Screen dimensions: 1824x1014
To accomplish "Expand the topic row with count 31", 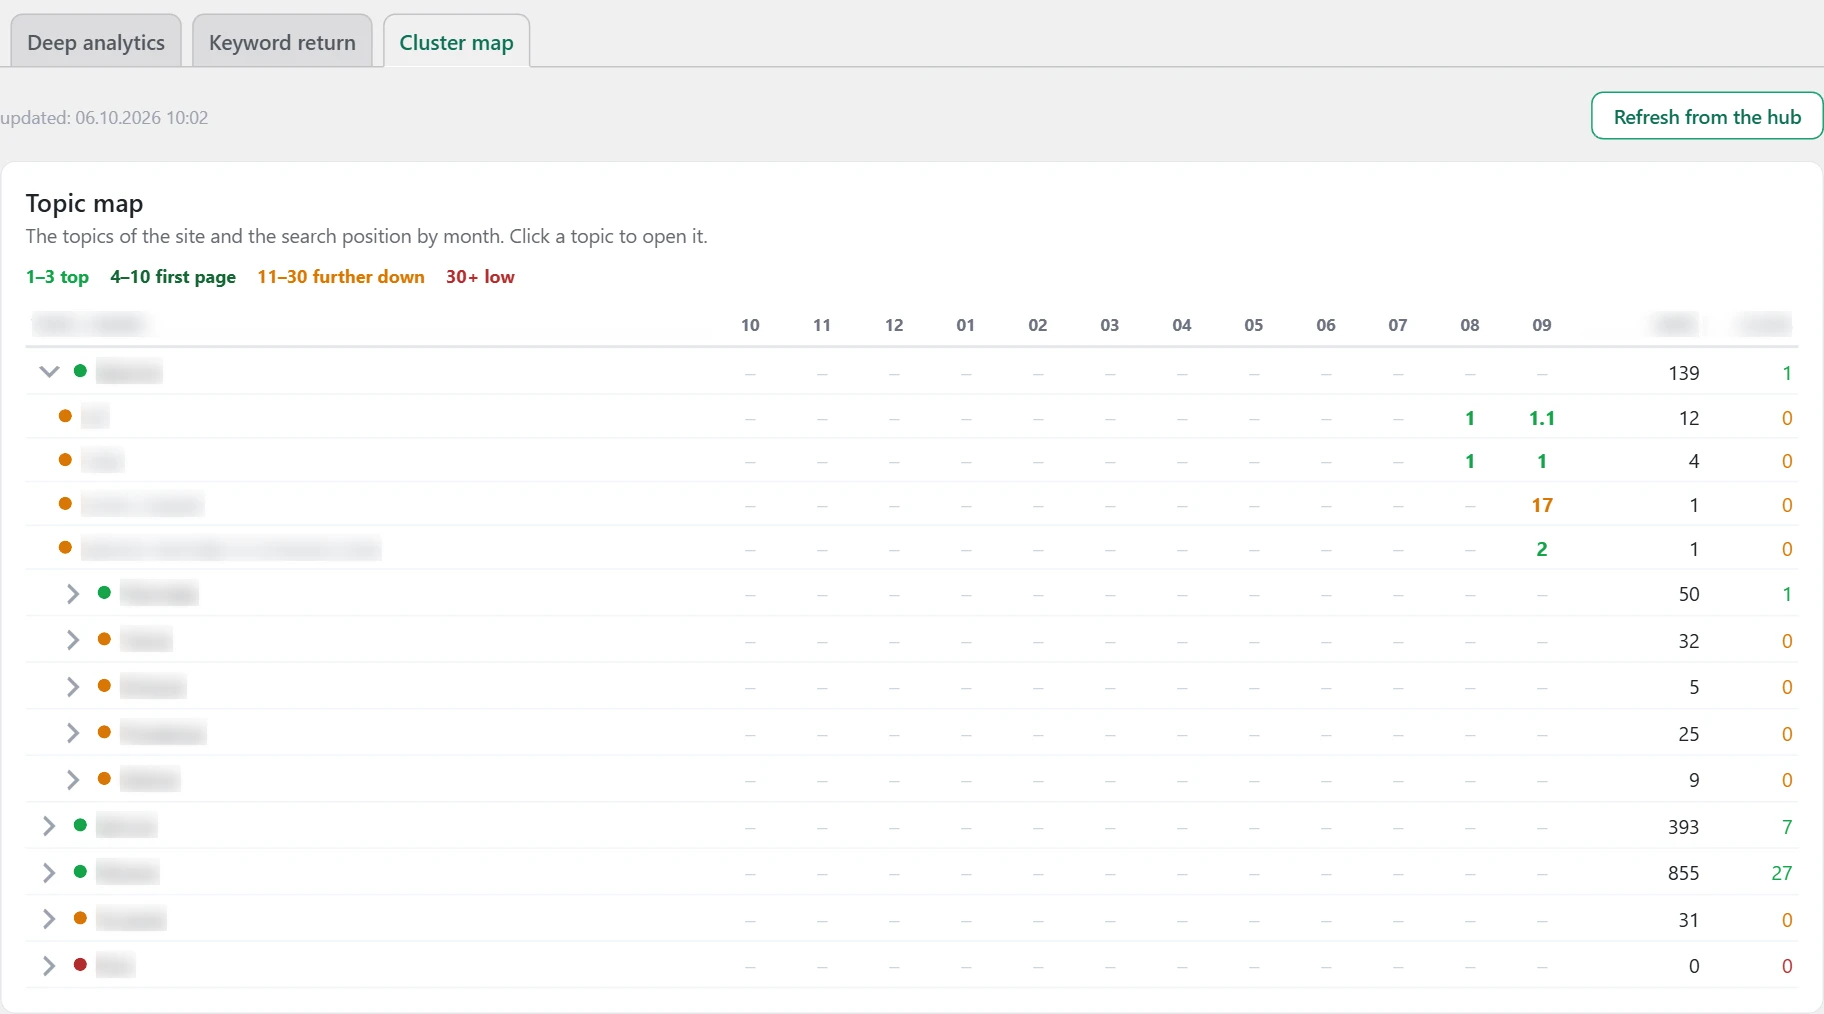I will (49, 919).
